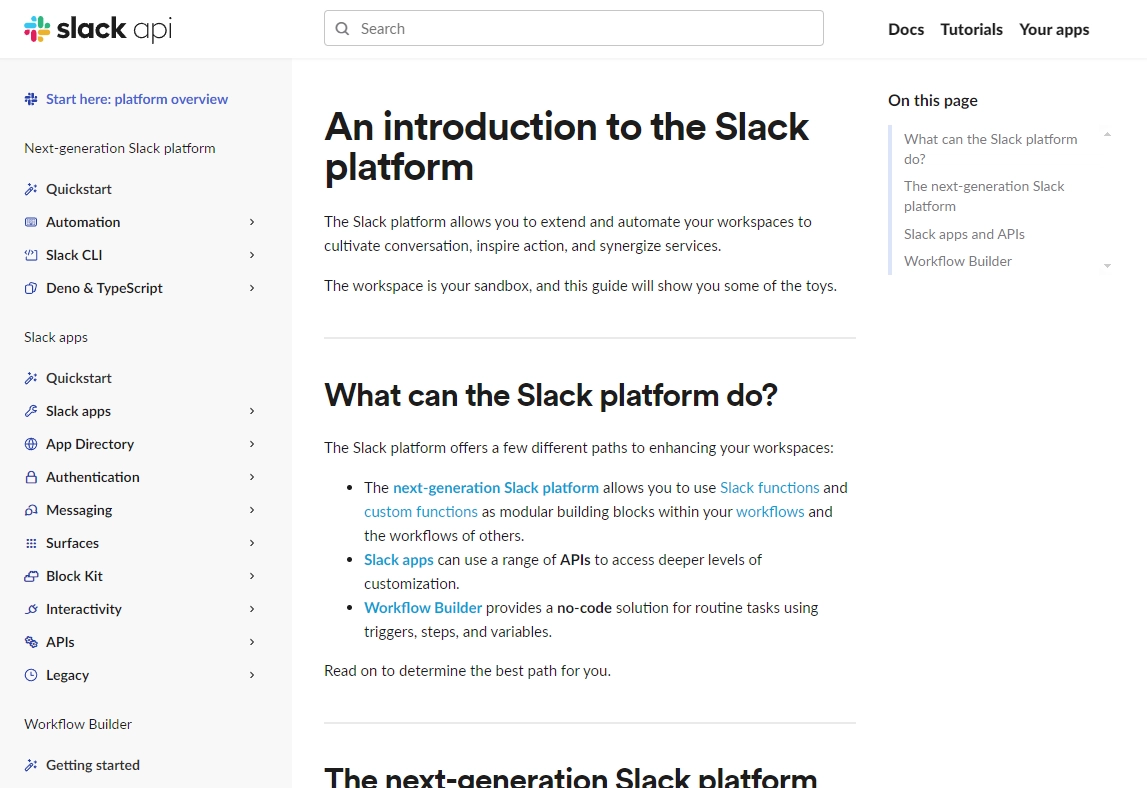
Task: Follow the workflows link
Action: (x=770, y=512)
